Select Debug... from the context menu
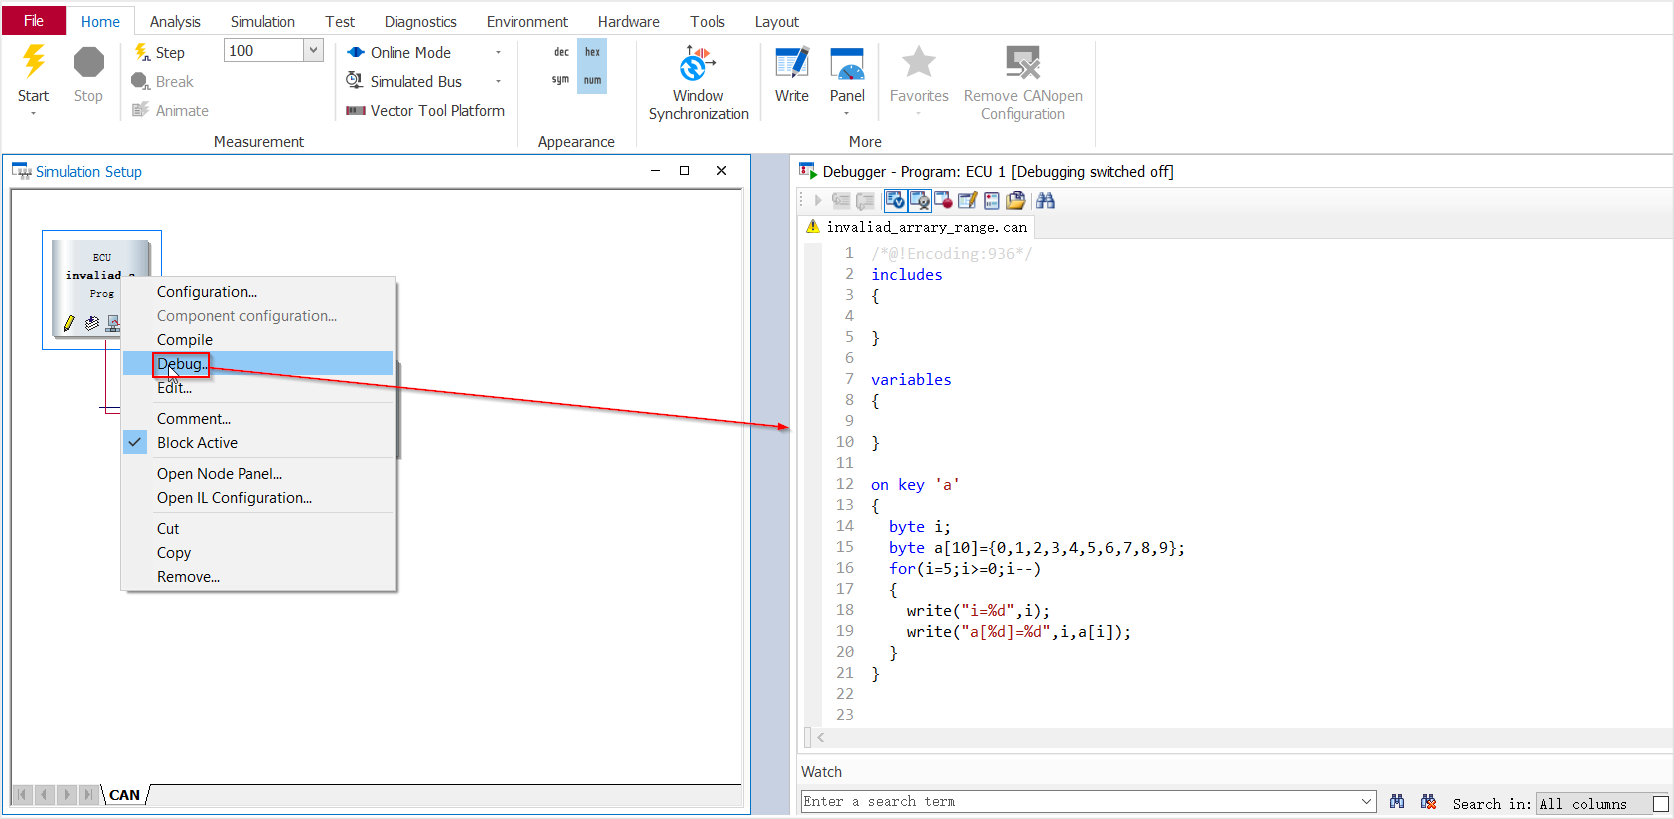Image resolution: width=1674 pixels, height=819 pixels. click(181, 364)
